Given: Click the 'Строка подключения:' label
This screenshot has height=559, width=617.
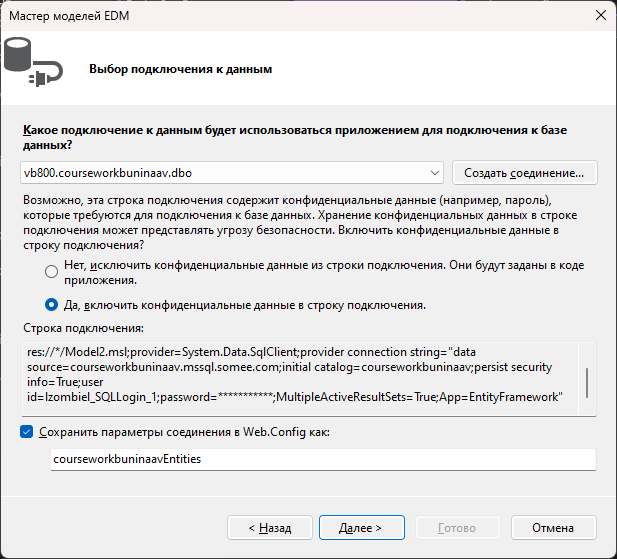Looking at the screenshot, I should click(83, 328).
